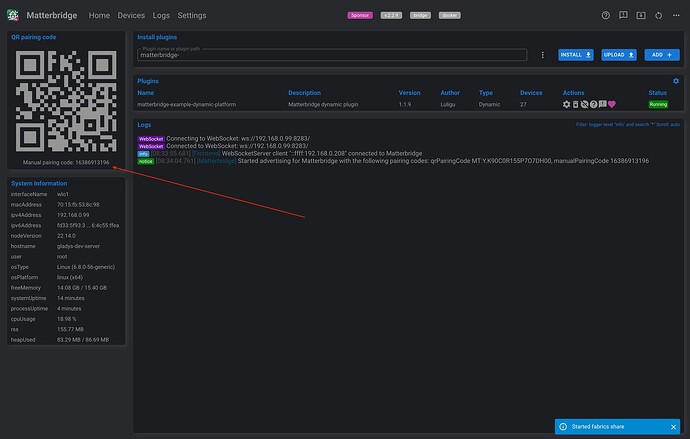Click the Devices column header
The width and height of the screenshot is (690, 439).
pyautogui.click(x=531, y=93)
